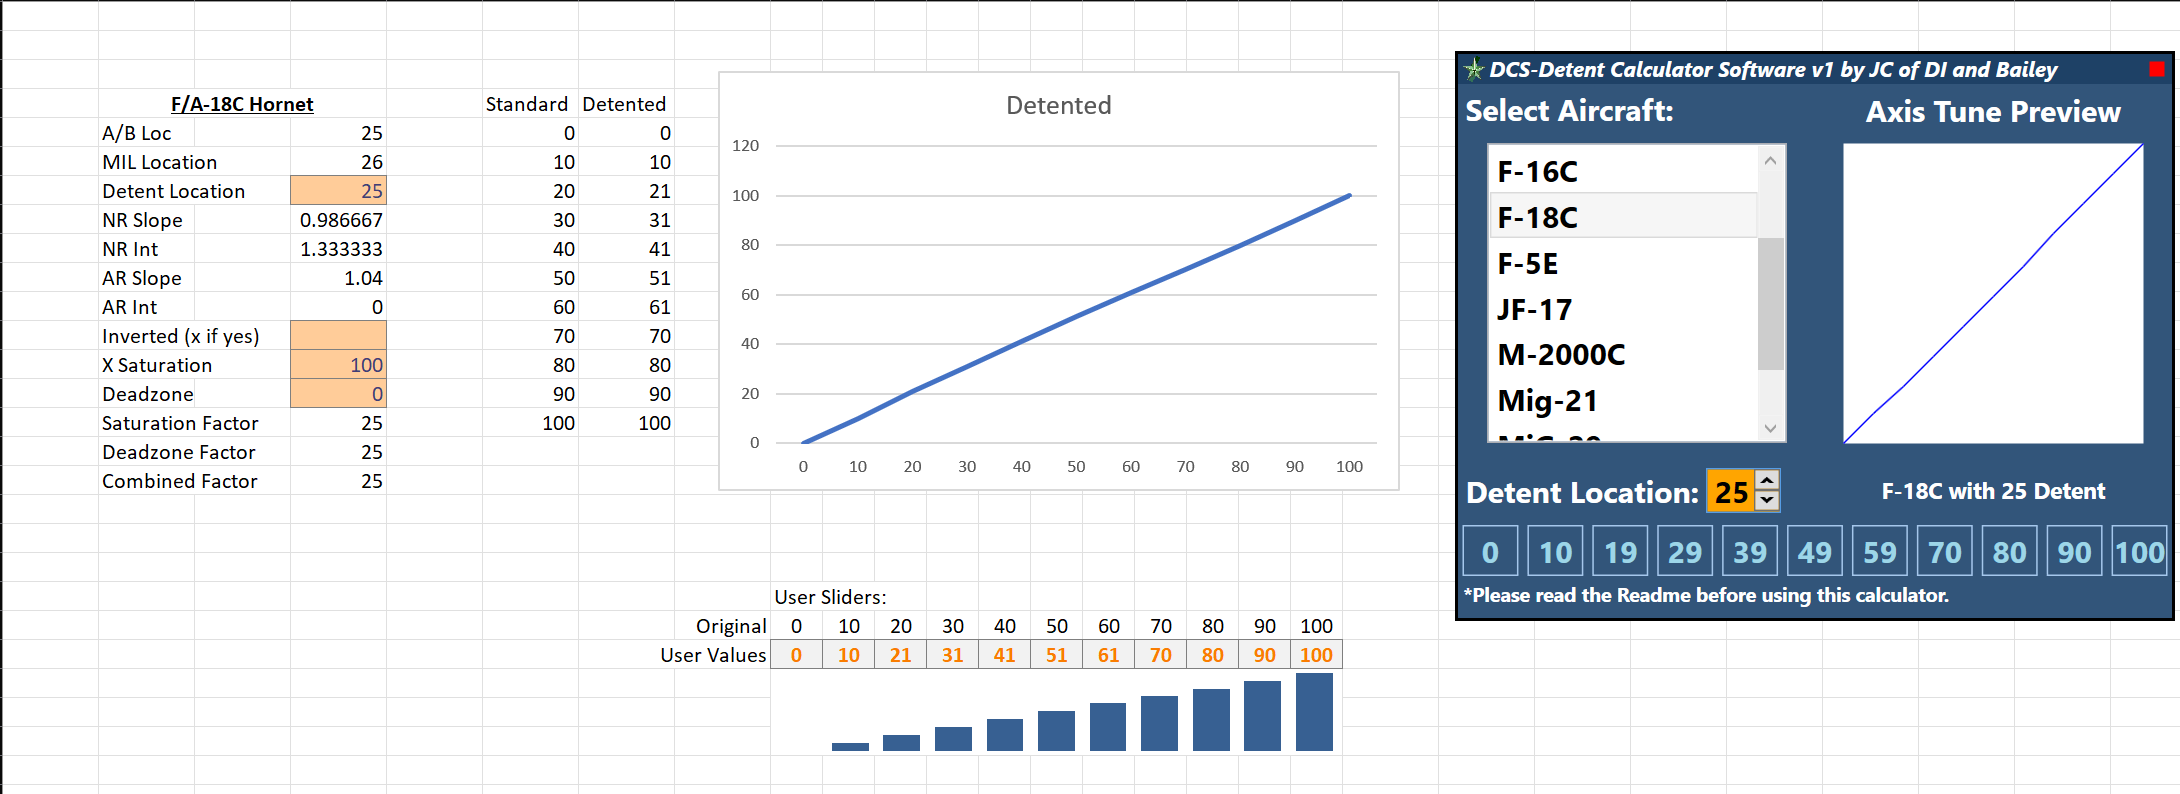2180x794 pixels.
Task: Pick Mig-21 in aircraft list
Action: tap(1624, 400)
